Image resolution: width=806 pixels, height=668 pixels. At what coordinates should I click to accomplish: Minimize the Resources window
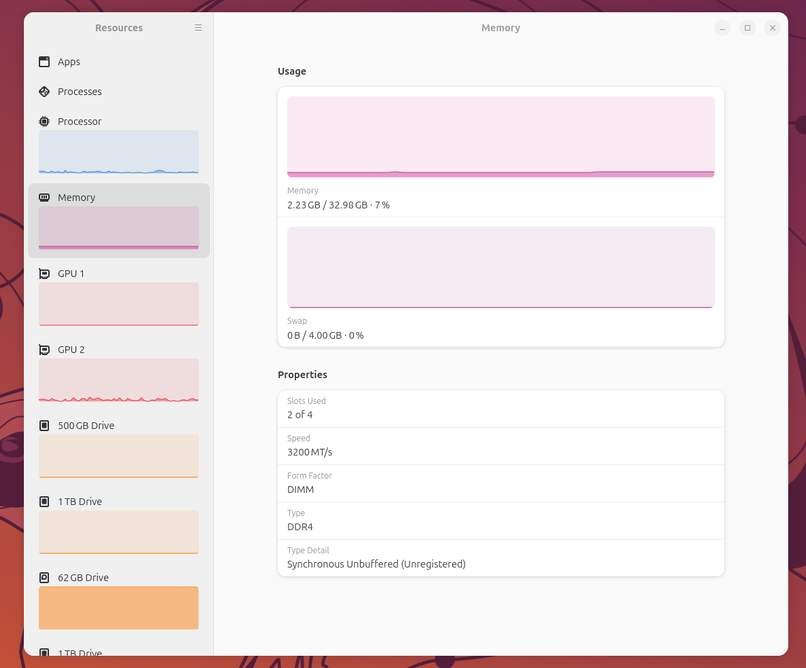[722, 28]
